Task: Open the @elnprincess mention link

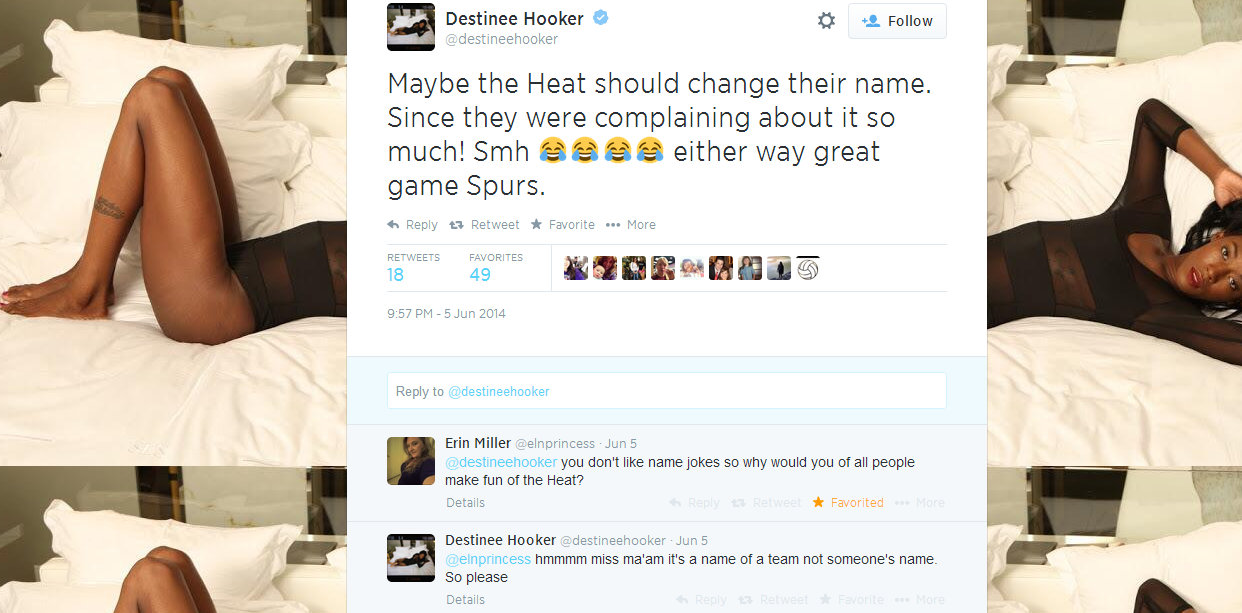Action: (x=488, y=560)
